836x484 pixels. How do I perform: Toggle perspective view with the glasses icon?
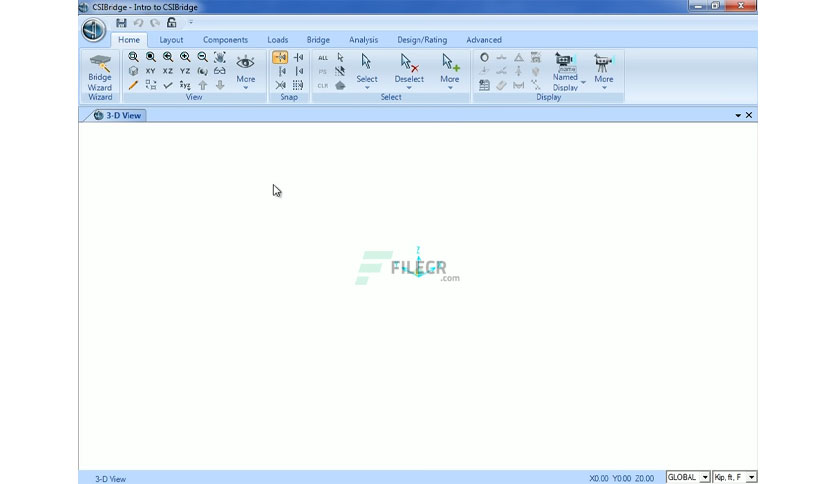pyautogui.click(x=220, y=71)
